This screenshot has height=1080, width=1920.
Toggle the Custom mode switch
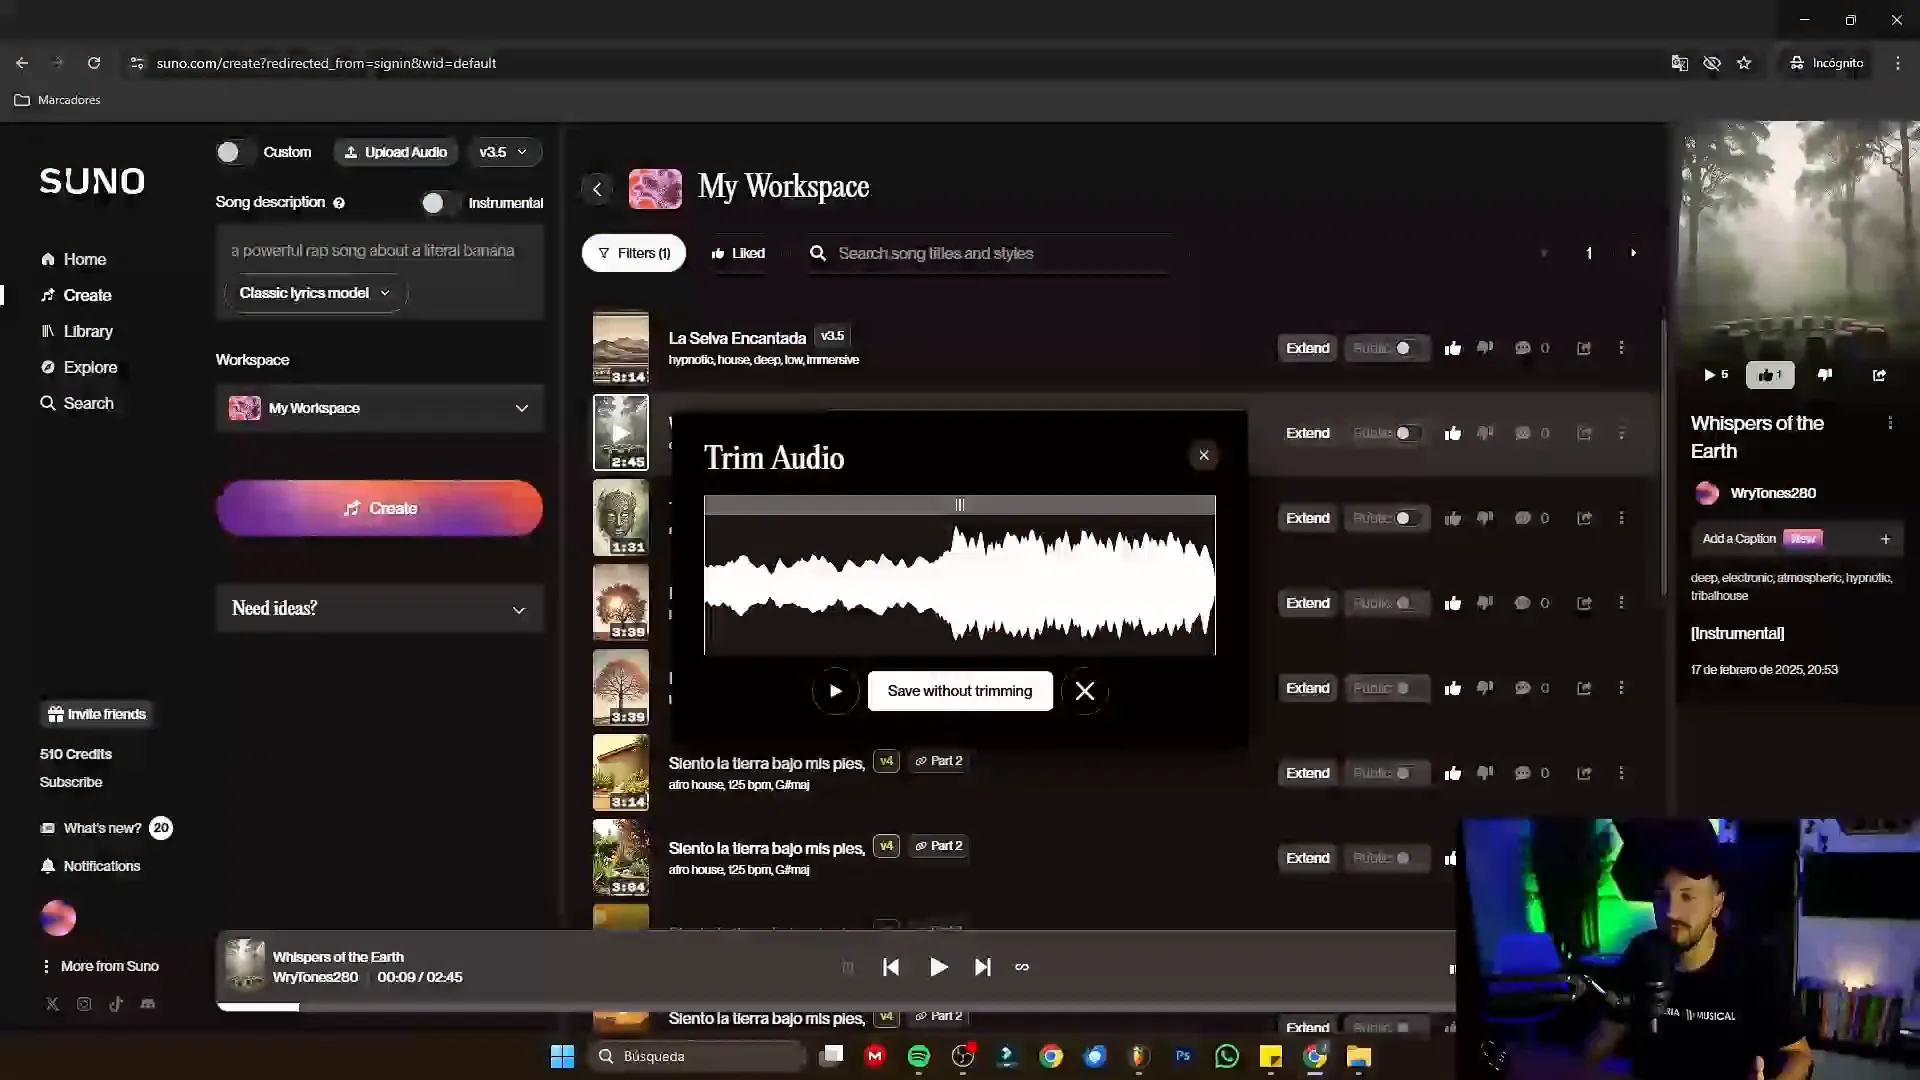point(235,152)
